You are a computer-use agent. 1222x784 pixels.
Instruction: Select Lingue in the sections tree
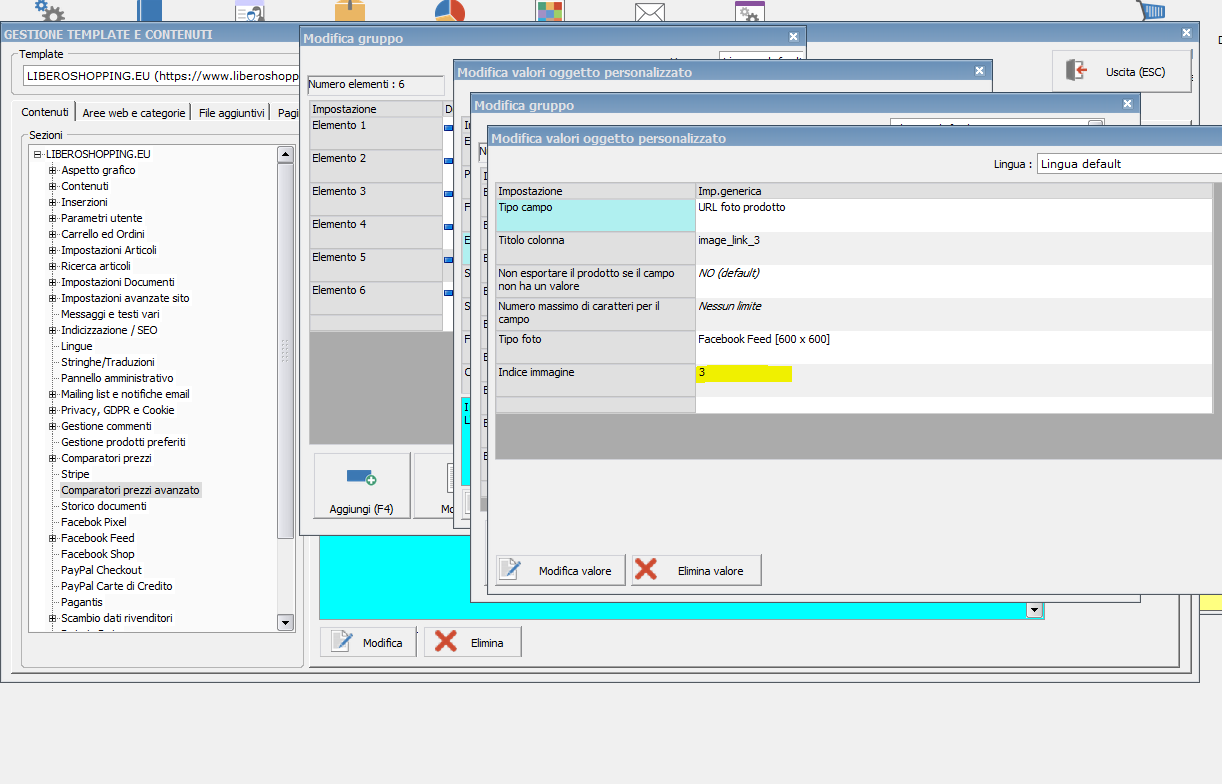[x=76, y=346]
